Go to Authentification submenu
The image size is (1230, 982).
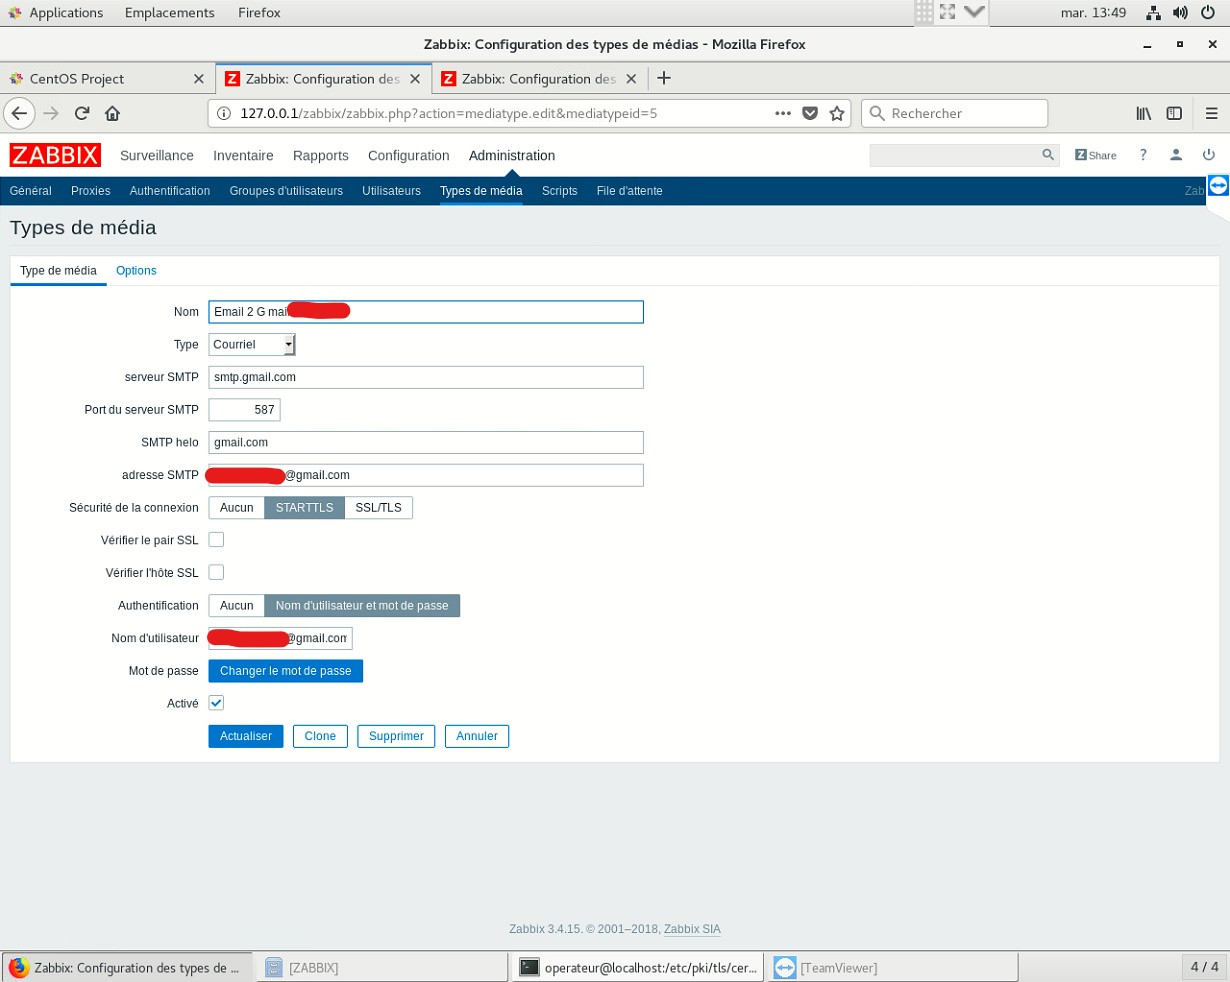click(x=170, y=191)
